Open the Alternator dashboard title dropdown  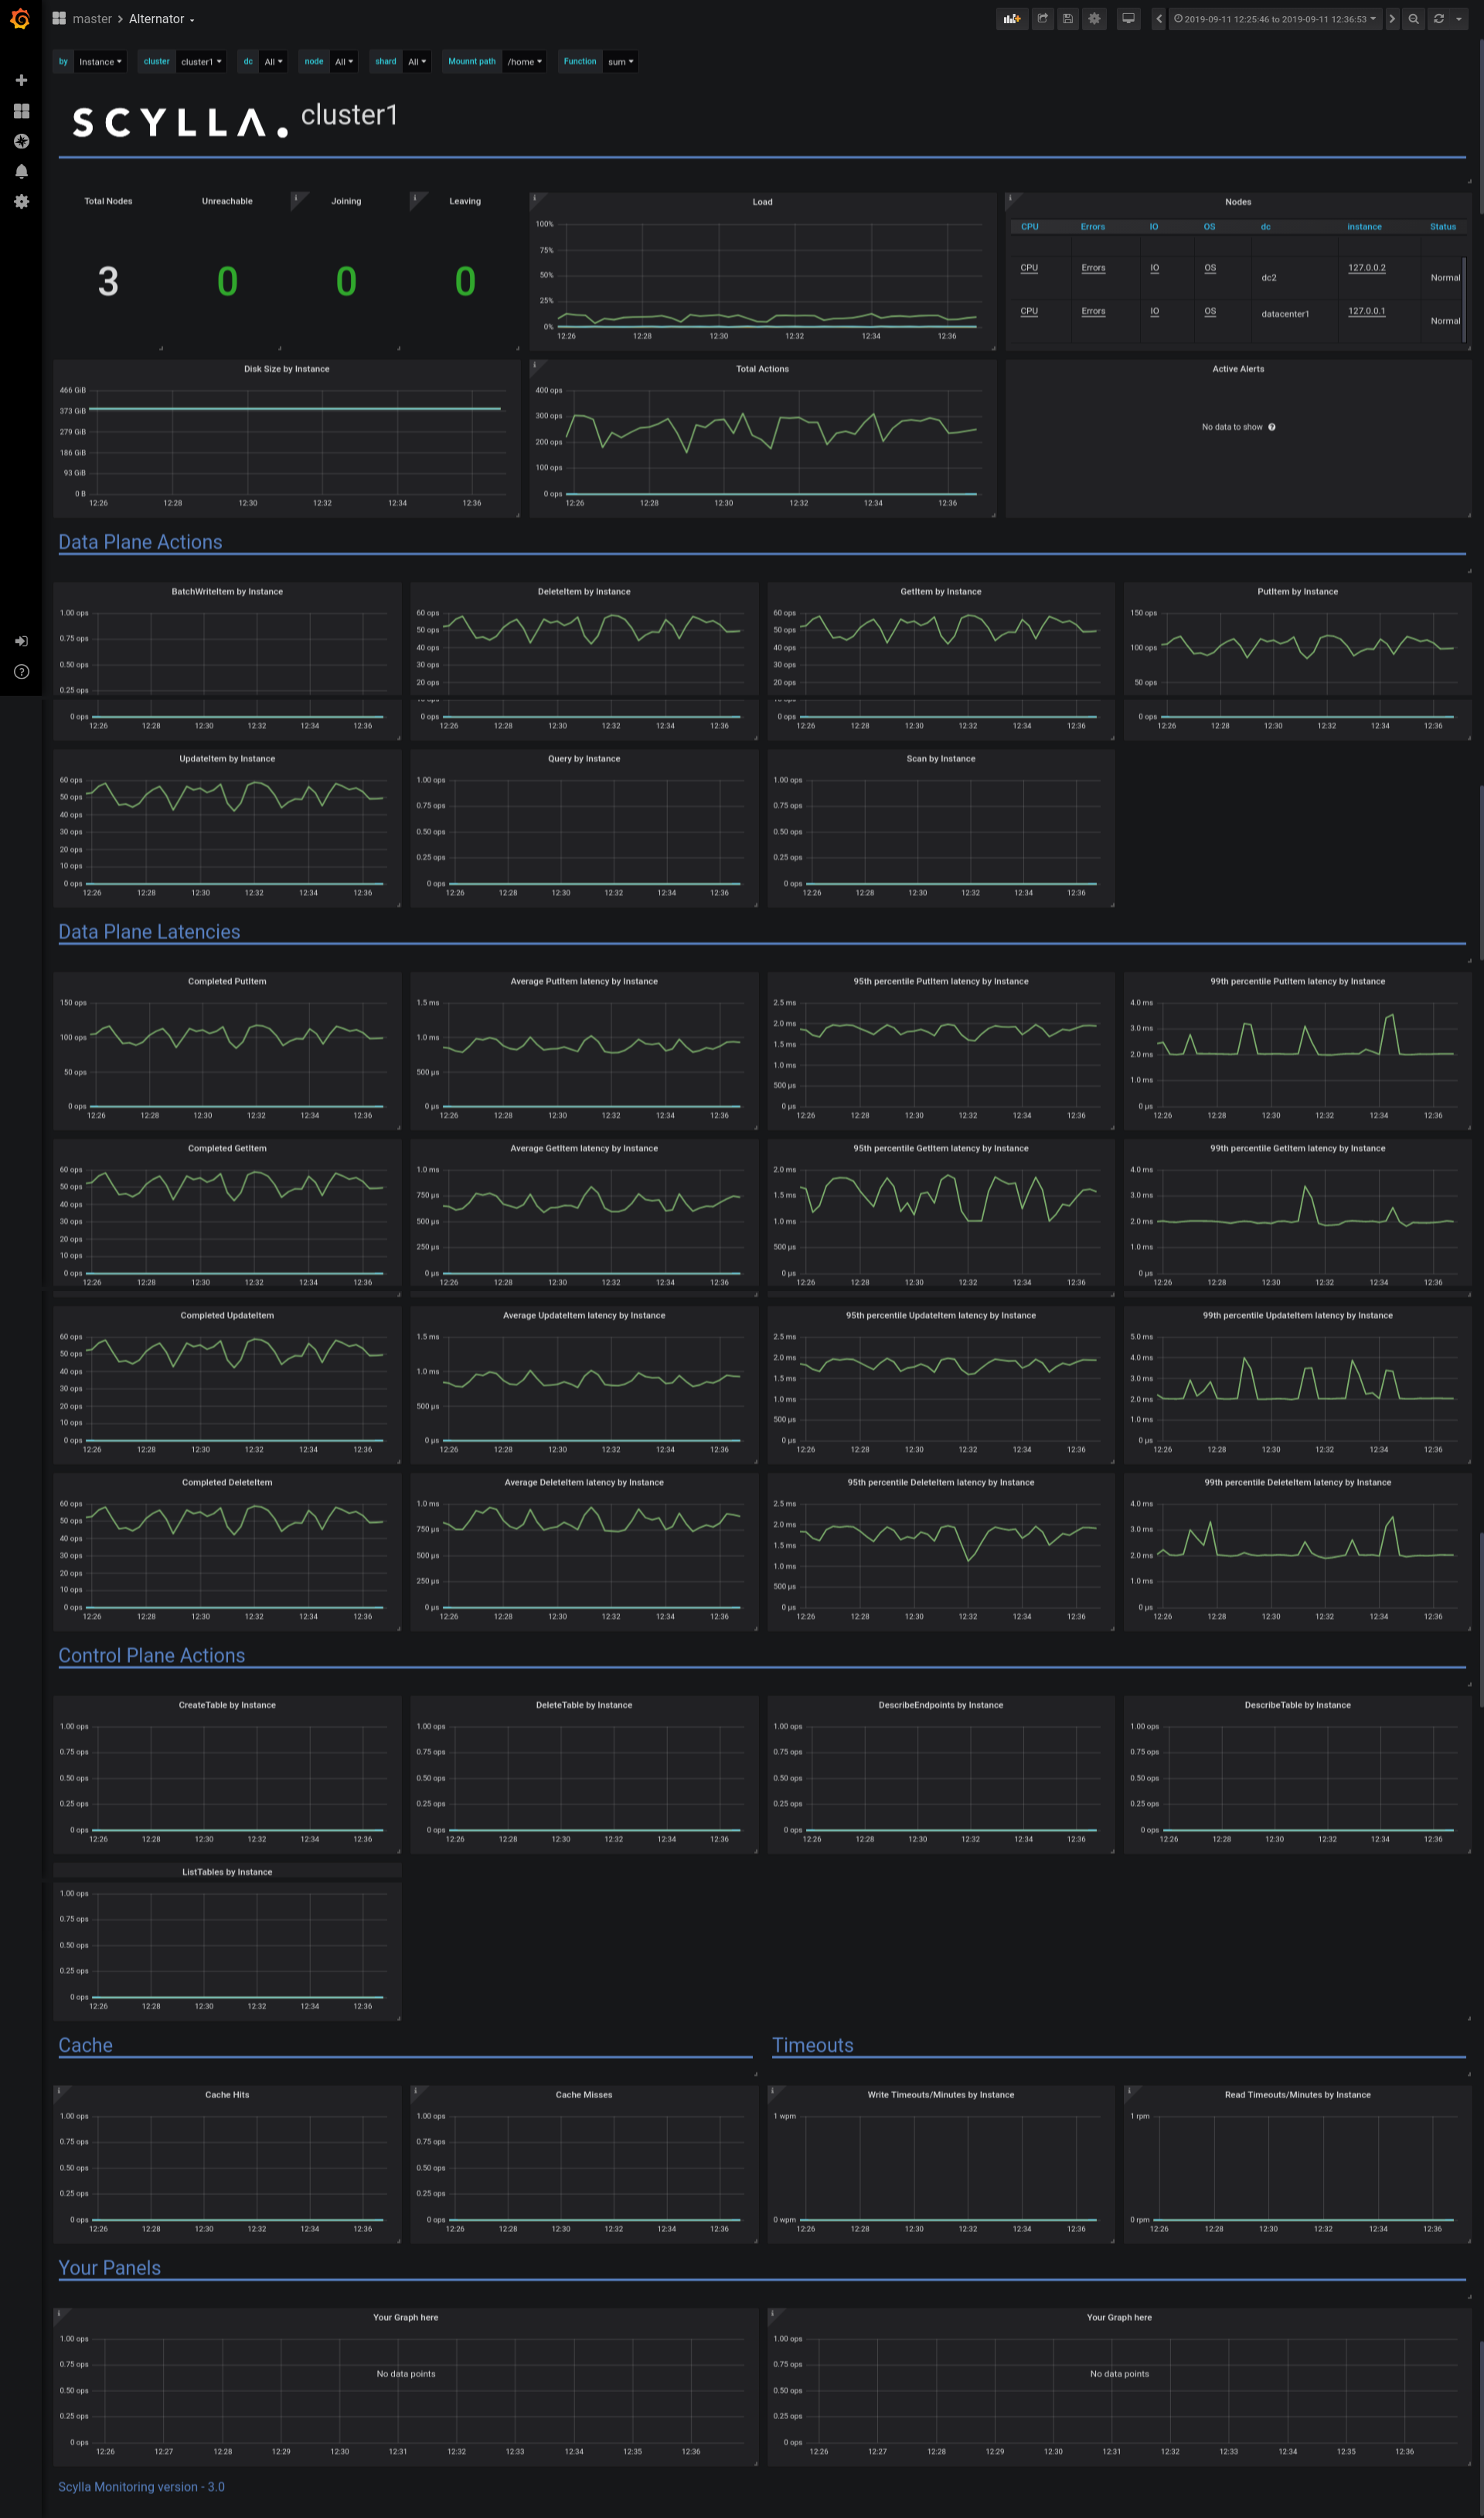coord(161,19)
